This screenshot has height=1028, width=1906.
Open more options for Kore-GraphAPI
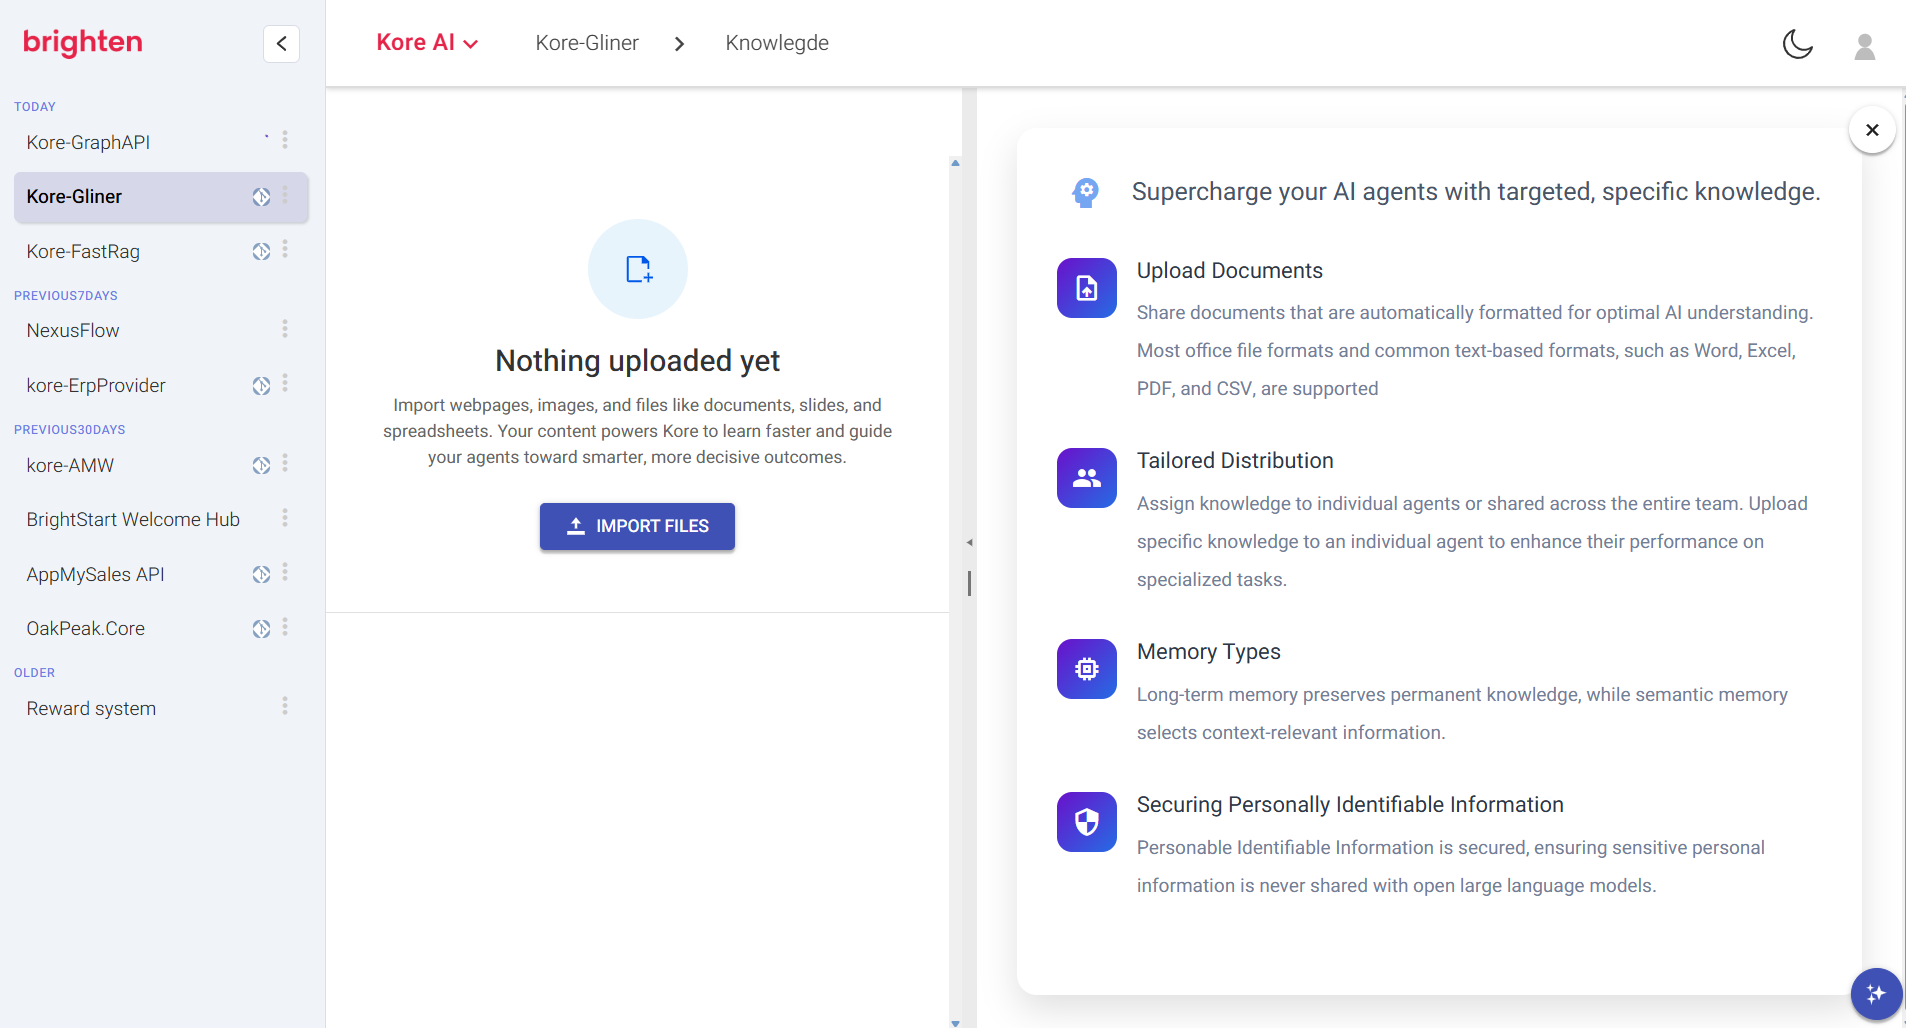tap(285, 140)
